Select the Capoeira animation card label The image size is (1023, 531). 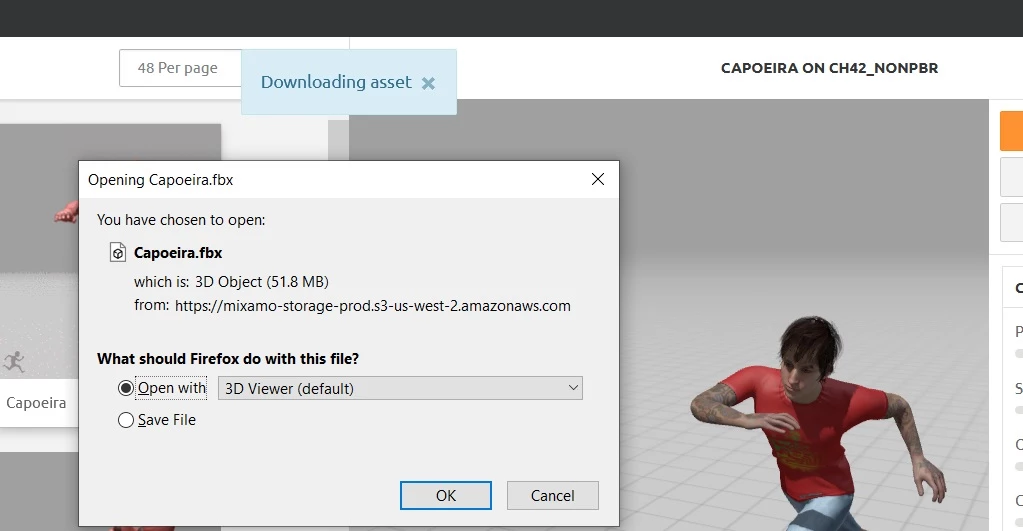click(x=37, y=403)
